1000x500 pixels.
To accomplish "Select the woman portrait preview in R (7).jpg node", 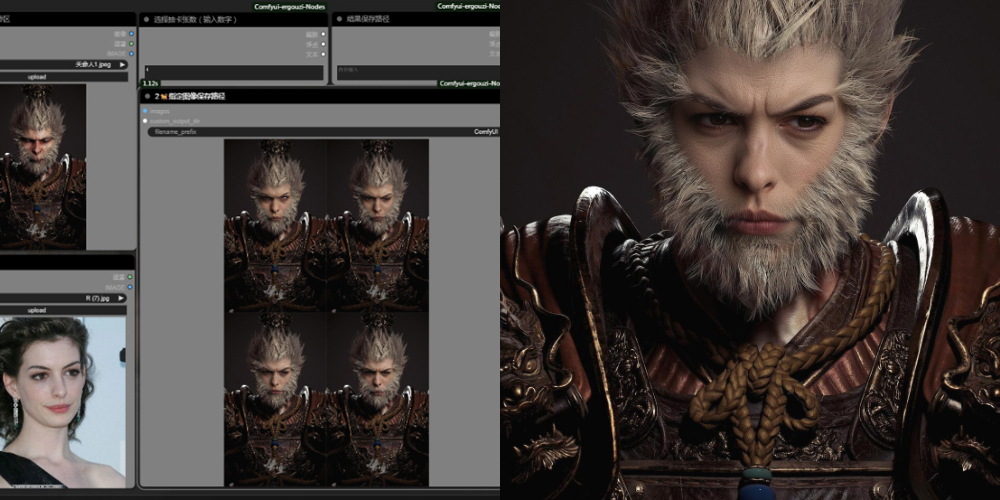I will 62,402.
